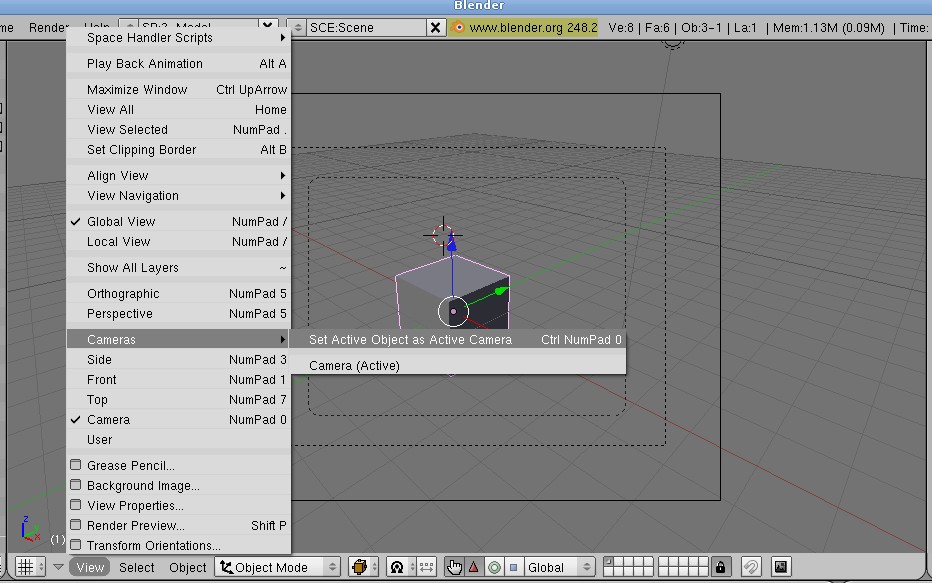Enable the View Properties... checkbox
The image size is (932, 583).
75,505
